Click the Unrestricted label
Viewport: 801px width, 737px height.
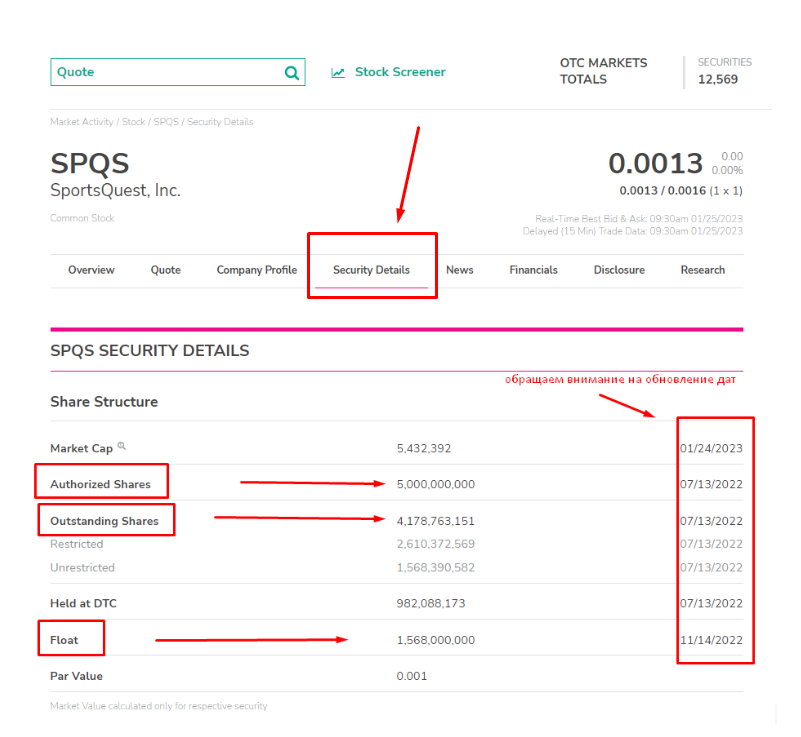point(82,567)
